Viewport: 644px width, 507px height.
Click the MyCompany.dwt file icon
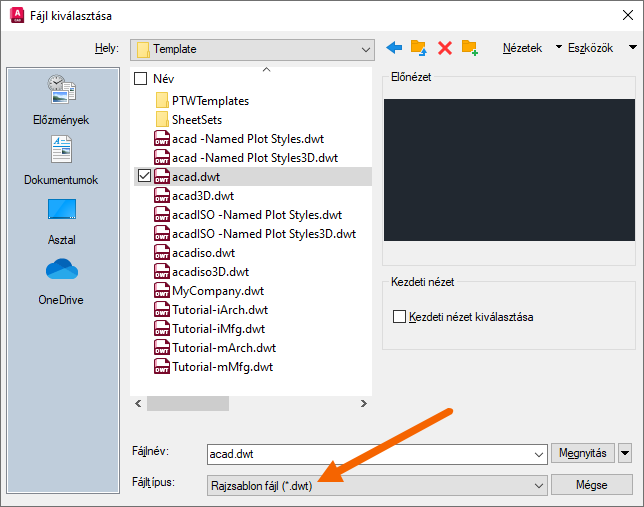(x=162, y=290)
